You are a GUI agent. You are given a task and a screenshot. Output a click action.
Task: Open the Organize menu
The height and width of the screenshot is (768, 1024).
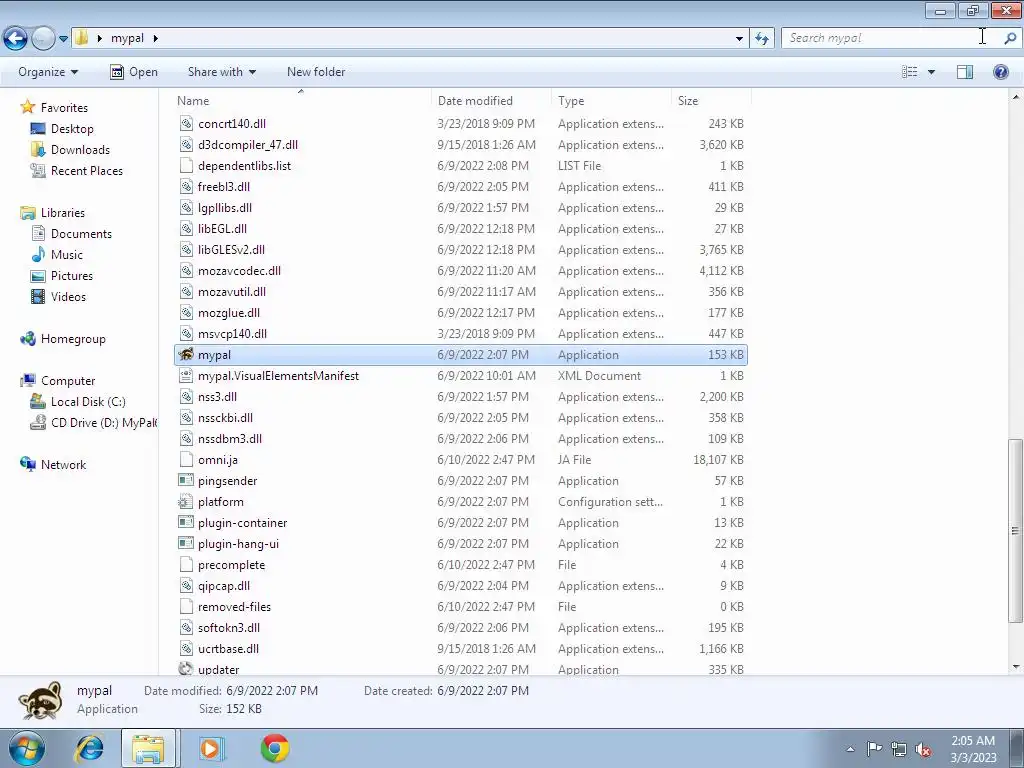pyautogui.click(x=48, y=72)
